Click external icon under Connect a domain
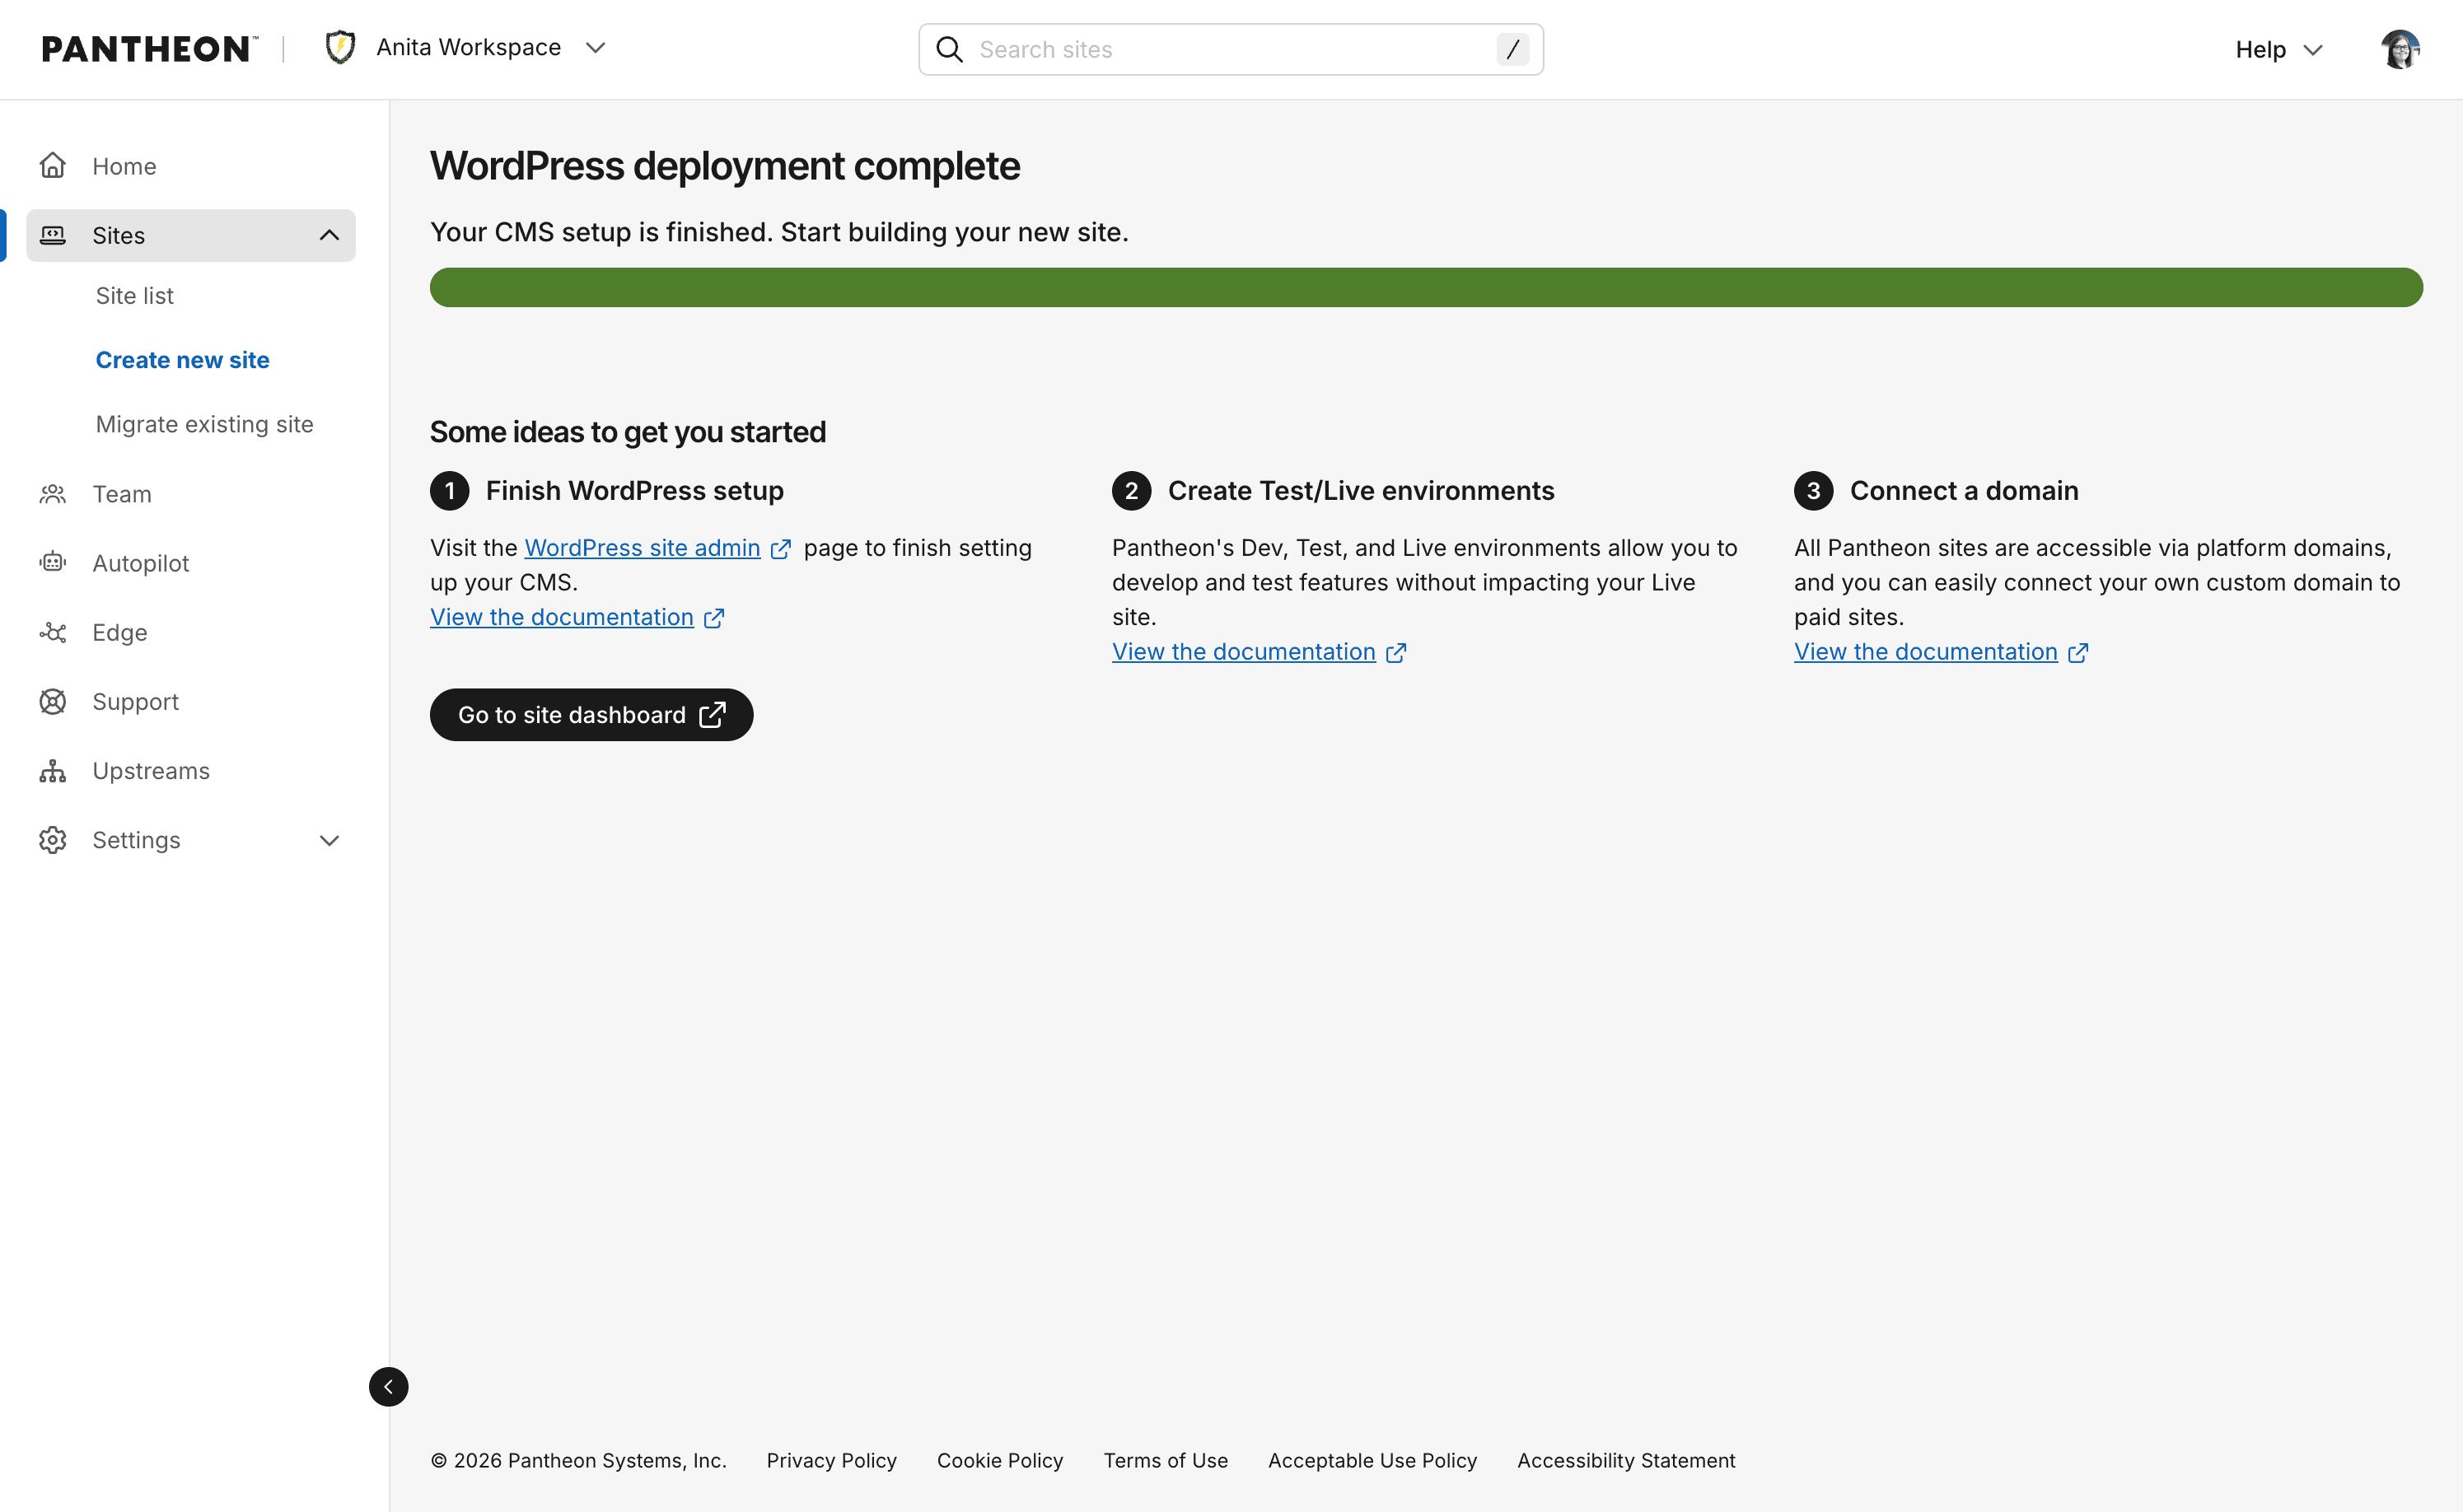Image resolution: width=2463 pixels, height=1512 pixels. pyautogui.click(x=2078, y=653)
